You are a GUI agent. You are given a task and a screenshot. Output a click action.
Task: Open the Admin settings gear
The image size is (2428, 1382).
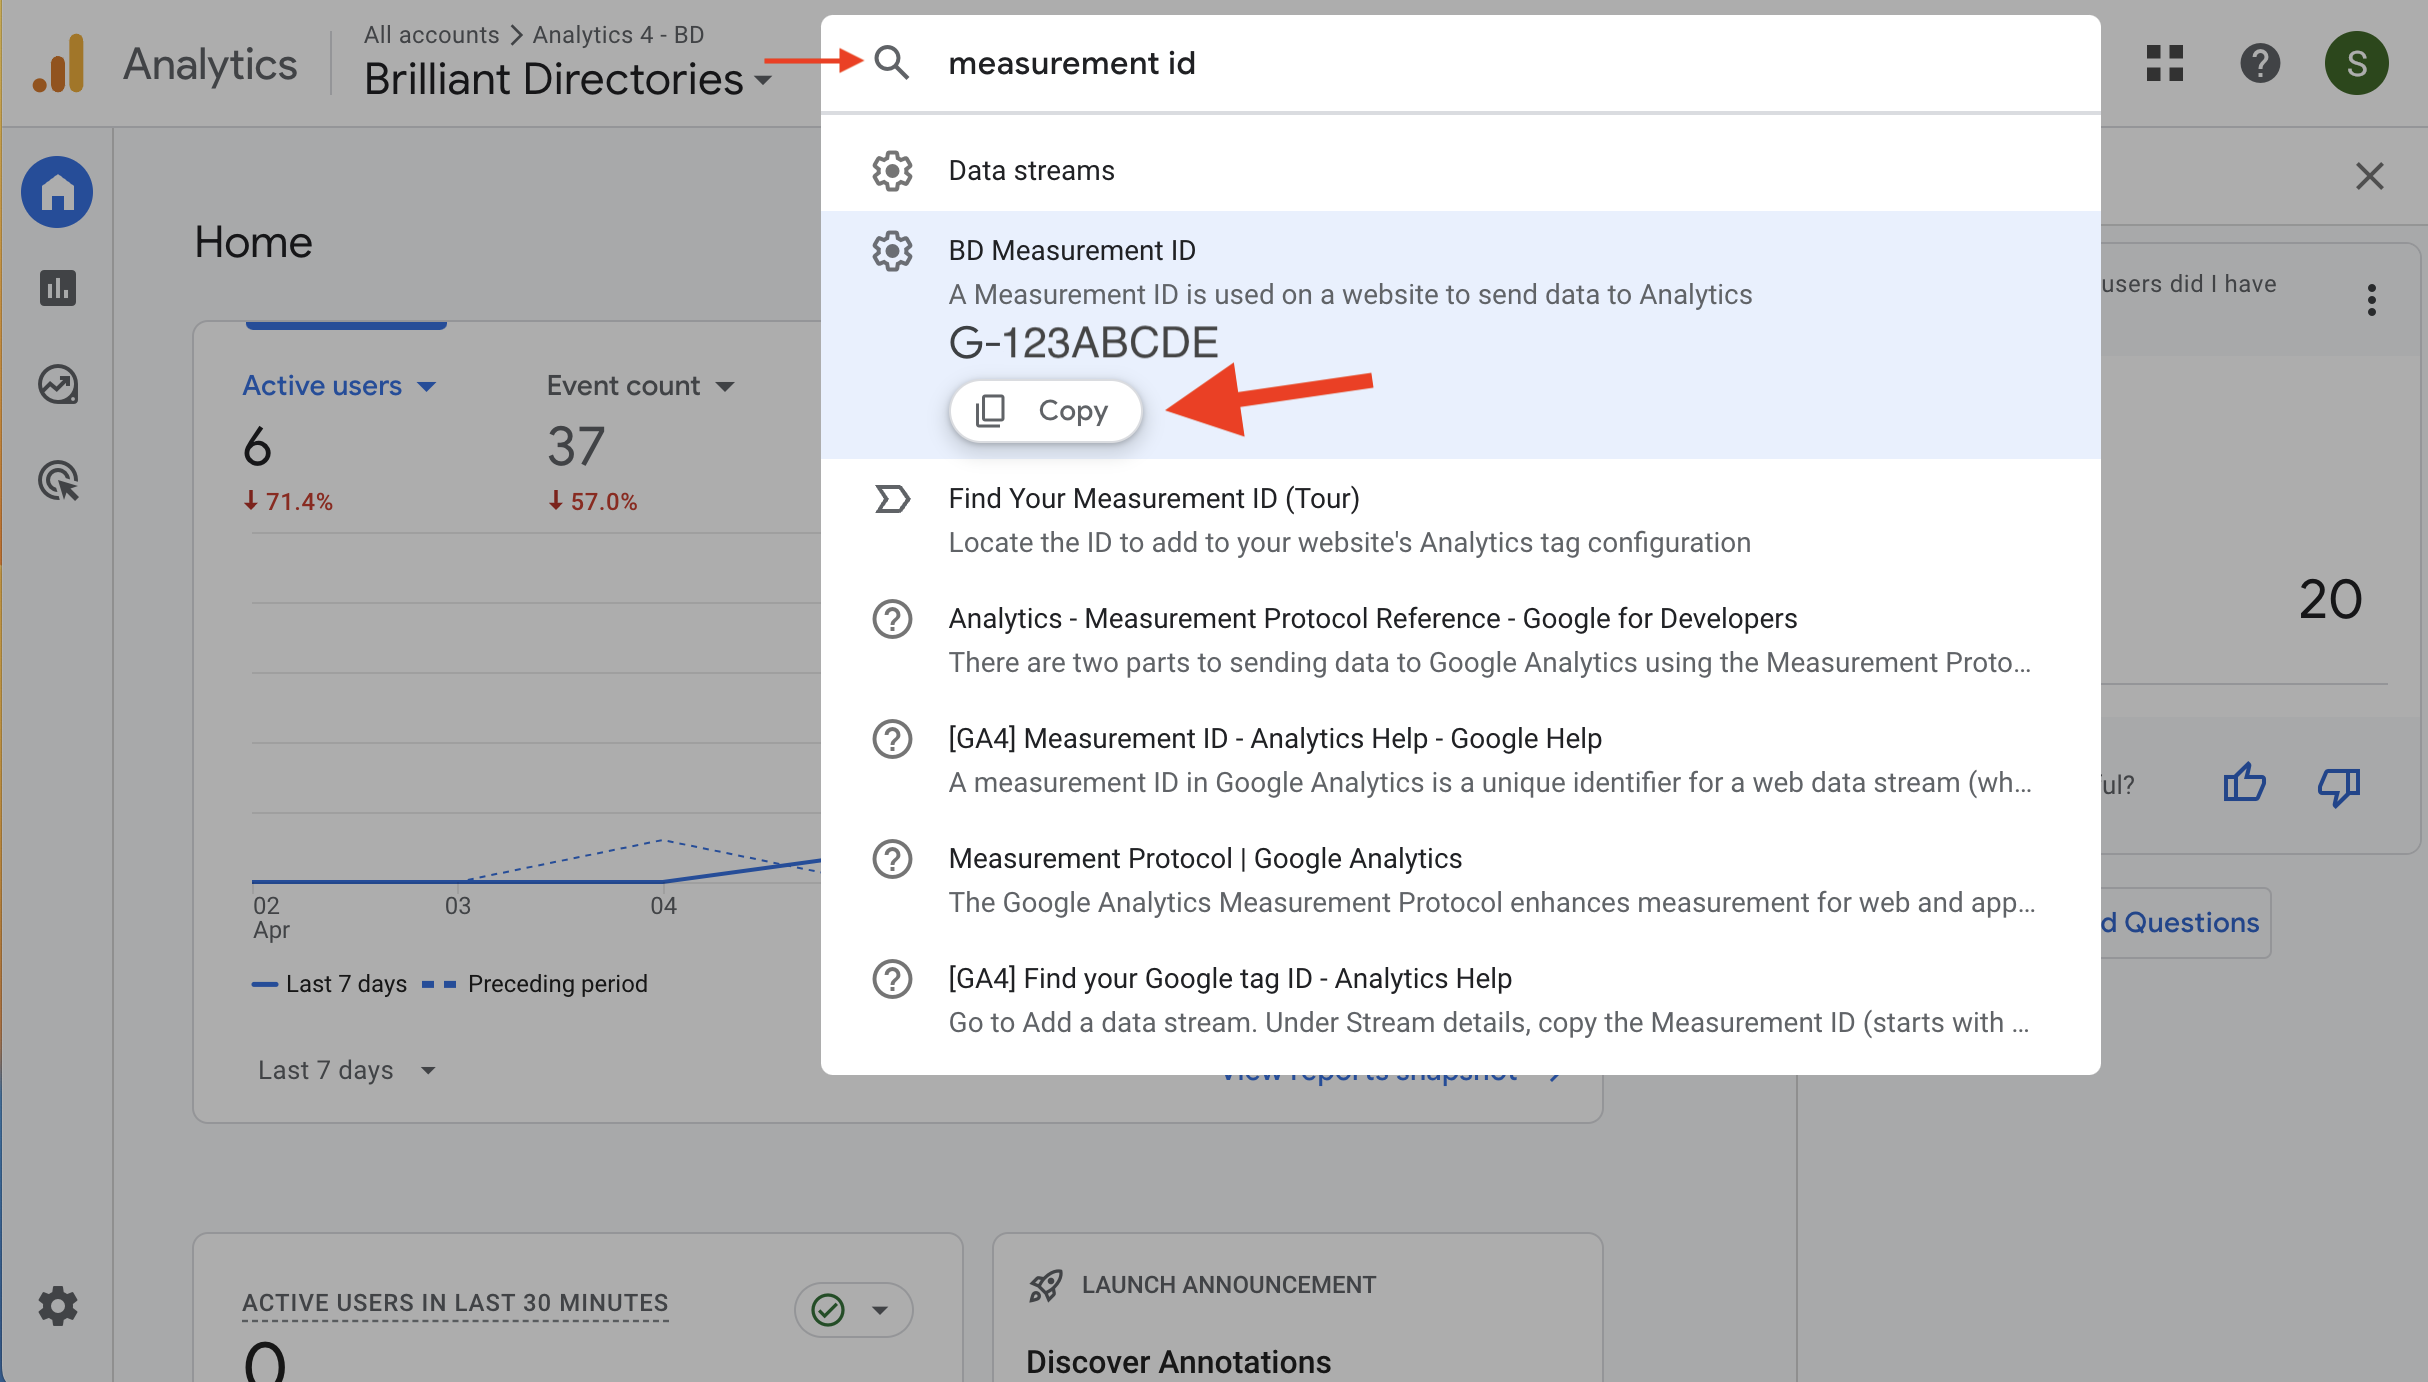click(x=57, y=1306)
